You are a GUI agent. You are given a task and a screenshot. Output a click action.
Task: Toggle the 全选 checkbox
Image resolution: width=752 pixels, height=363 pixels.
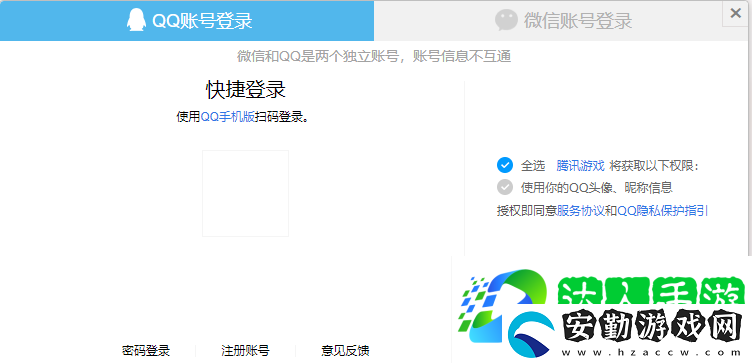coord(505,165)
